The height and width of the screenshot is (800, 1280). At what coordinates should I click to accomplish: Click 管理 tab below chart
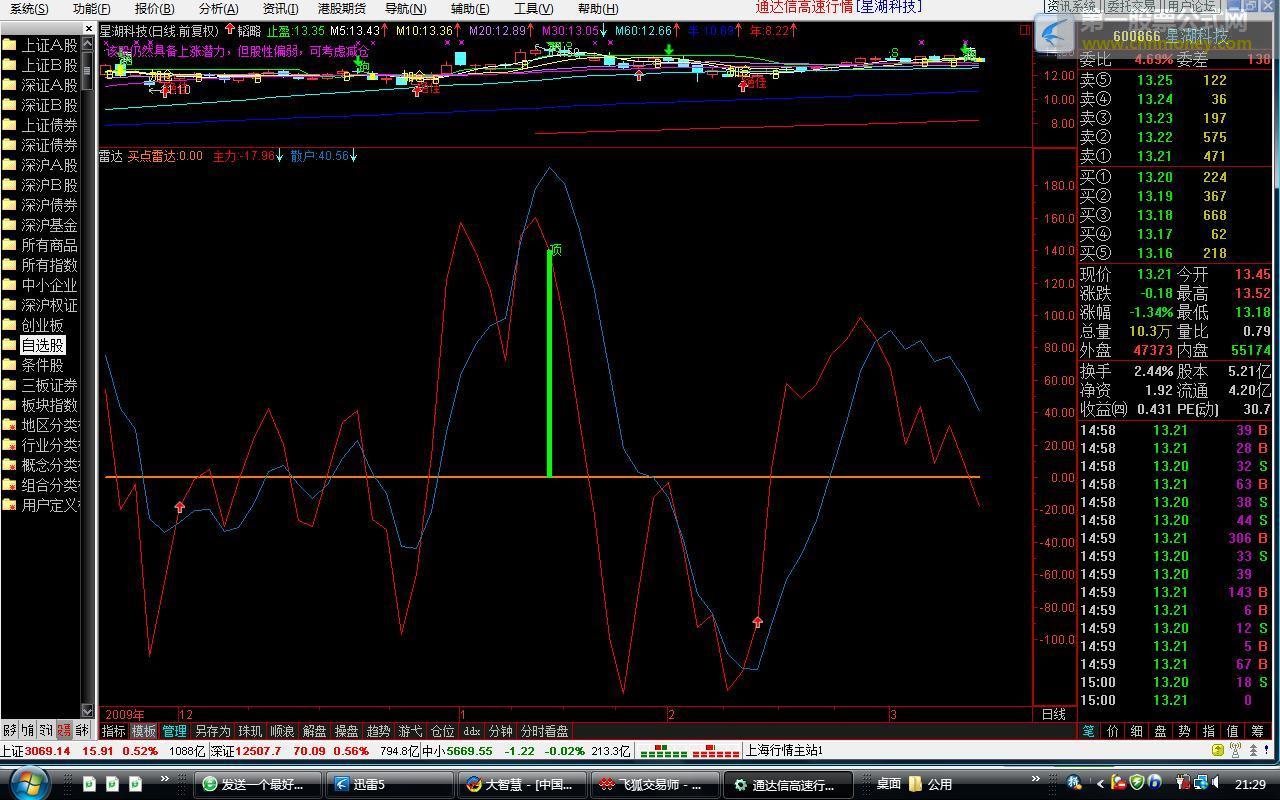175,731
